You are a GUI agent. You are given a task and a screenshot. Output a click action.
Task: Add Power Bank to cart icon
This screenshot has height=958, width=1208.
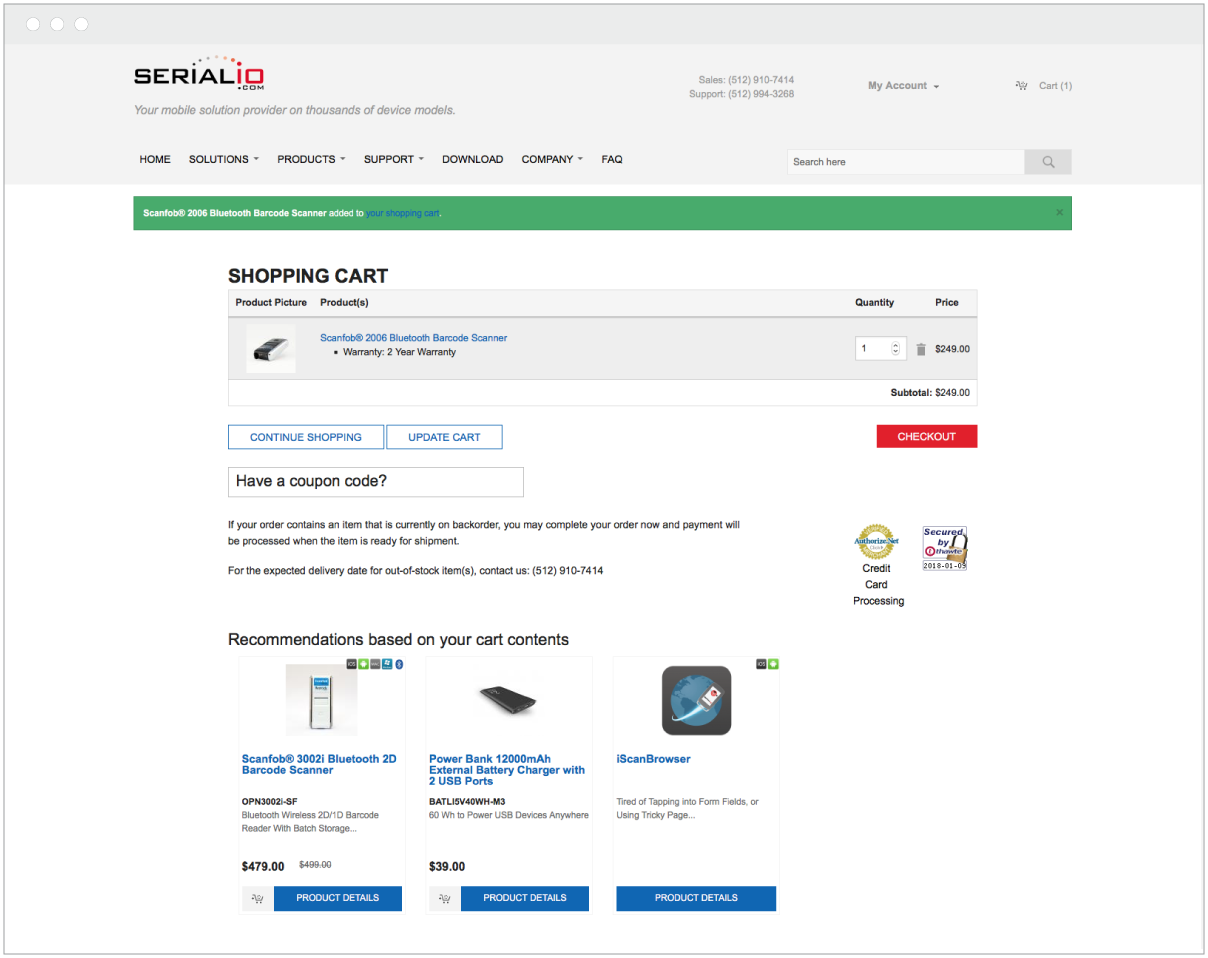pyautogui.click(x=444, y=898)
